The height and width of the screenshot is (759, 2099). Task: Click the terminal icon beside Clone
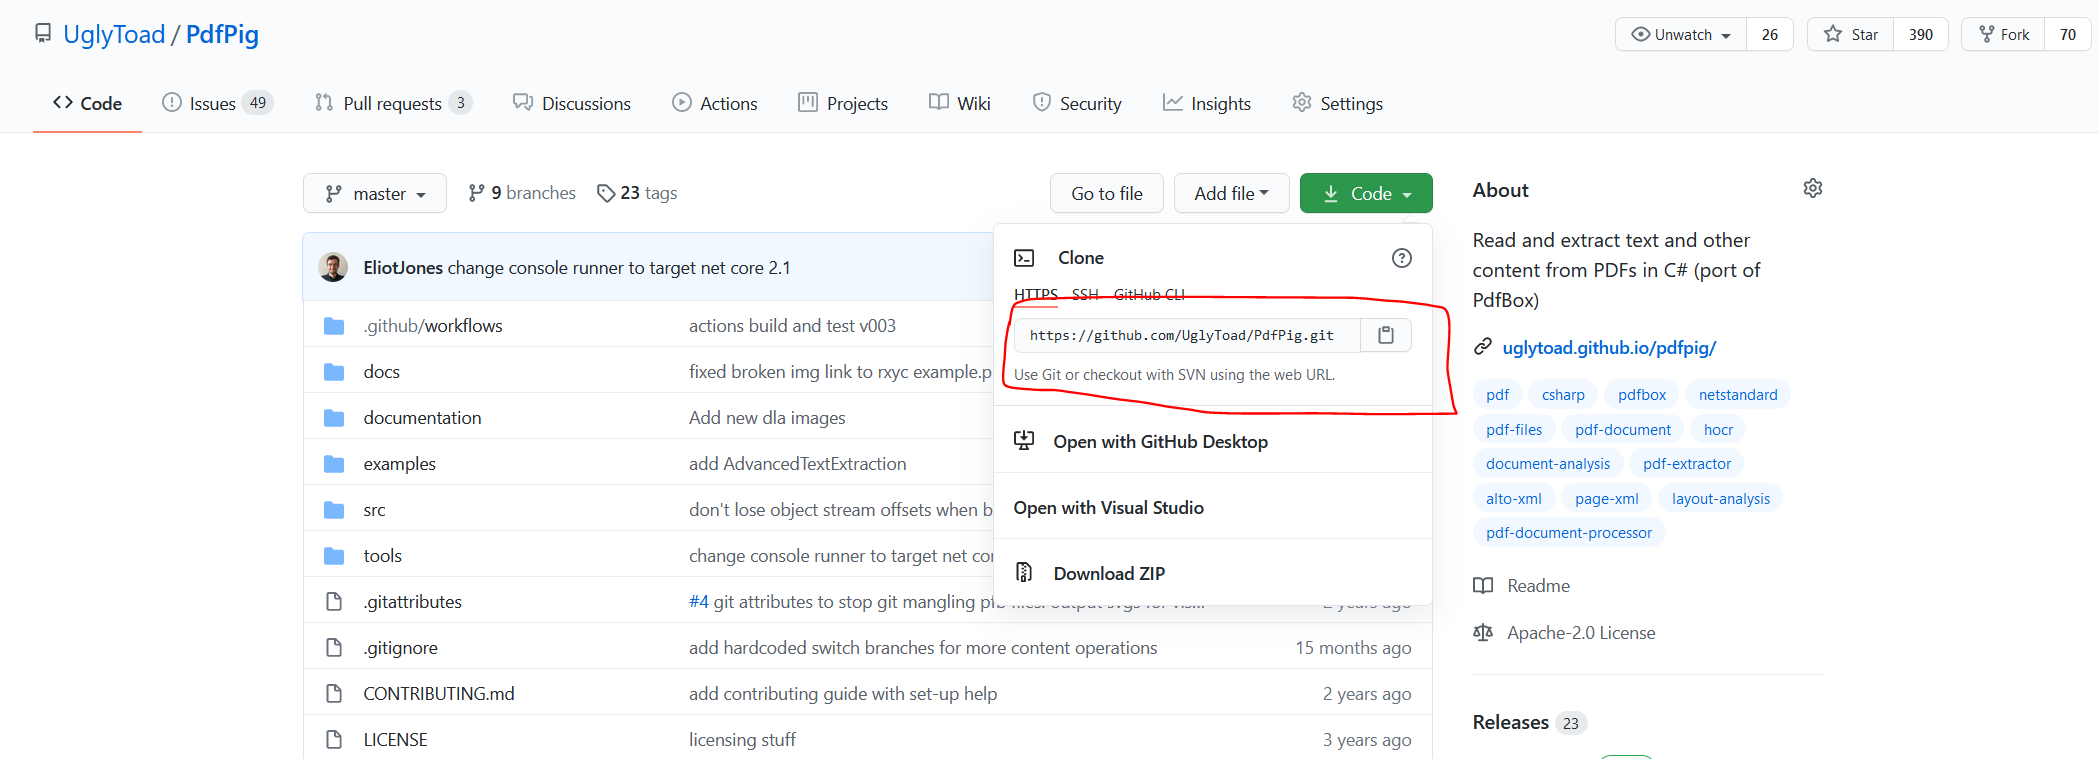pyautogui.click(x=1024, y=258)
